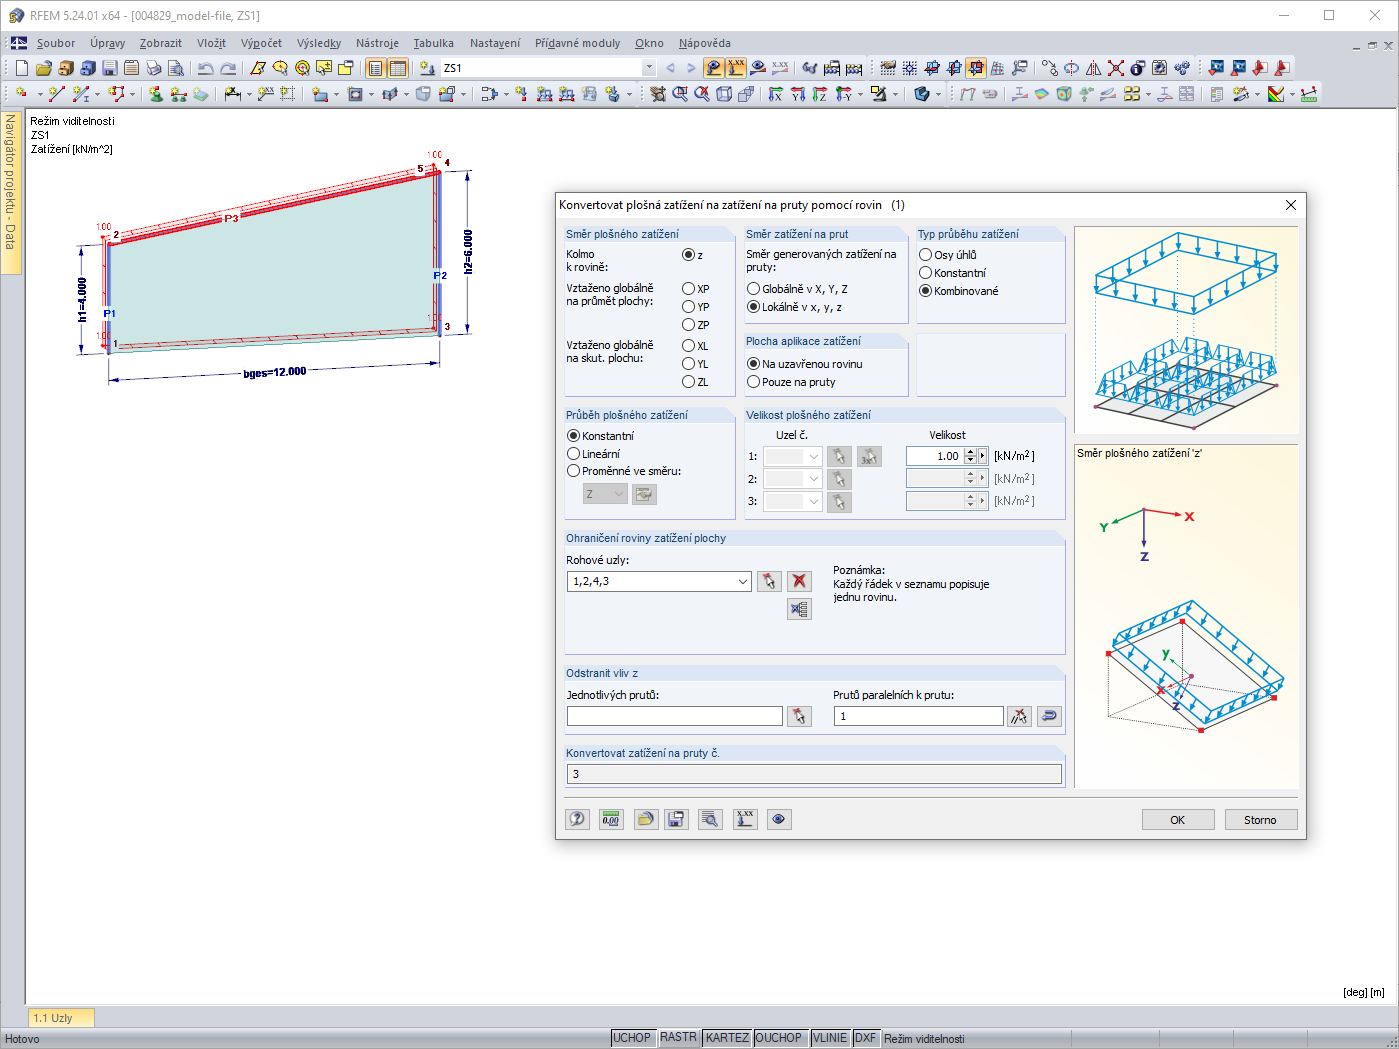Pick individual members with cursor icon
The height and width of the screenshot is (1049, 1399).
pyautogui.click(x=799, y=716)
